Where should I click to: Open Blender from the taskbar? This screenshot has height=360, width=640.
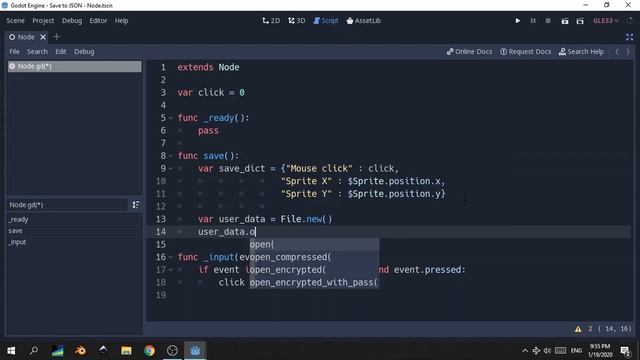point(80,351)
